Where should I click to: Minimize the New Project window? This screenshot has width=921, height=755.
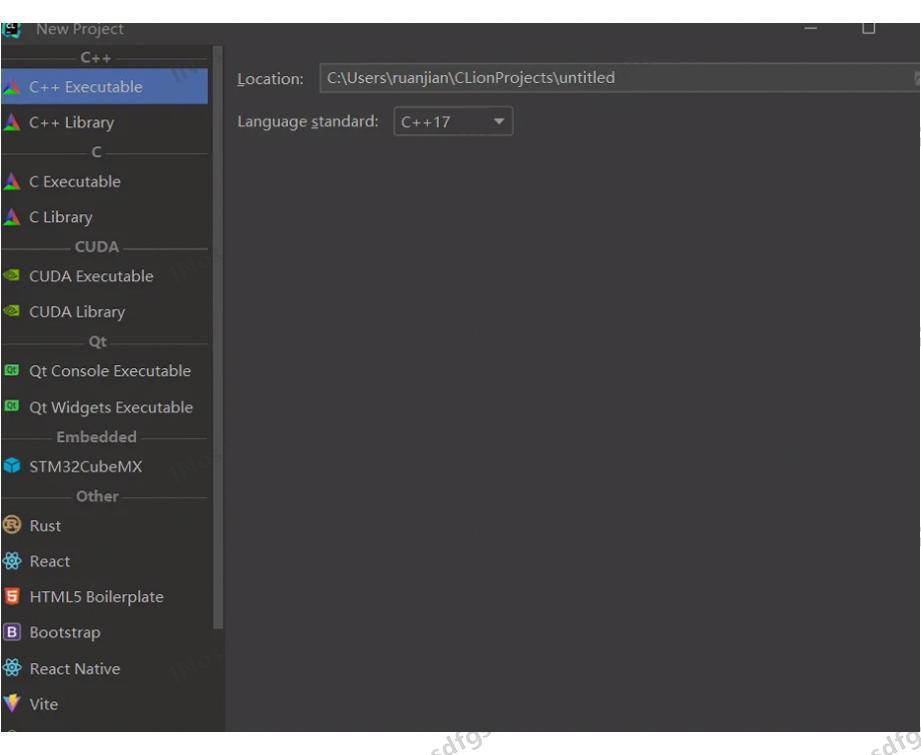click(x=811, y=28)
